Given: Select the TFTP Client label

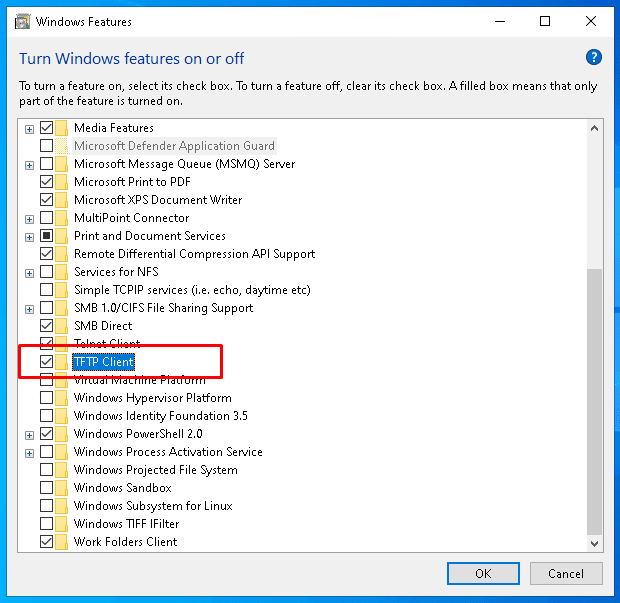Looking at the screenshot, I should [104, 362].
